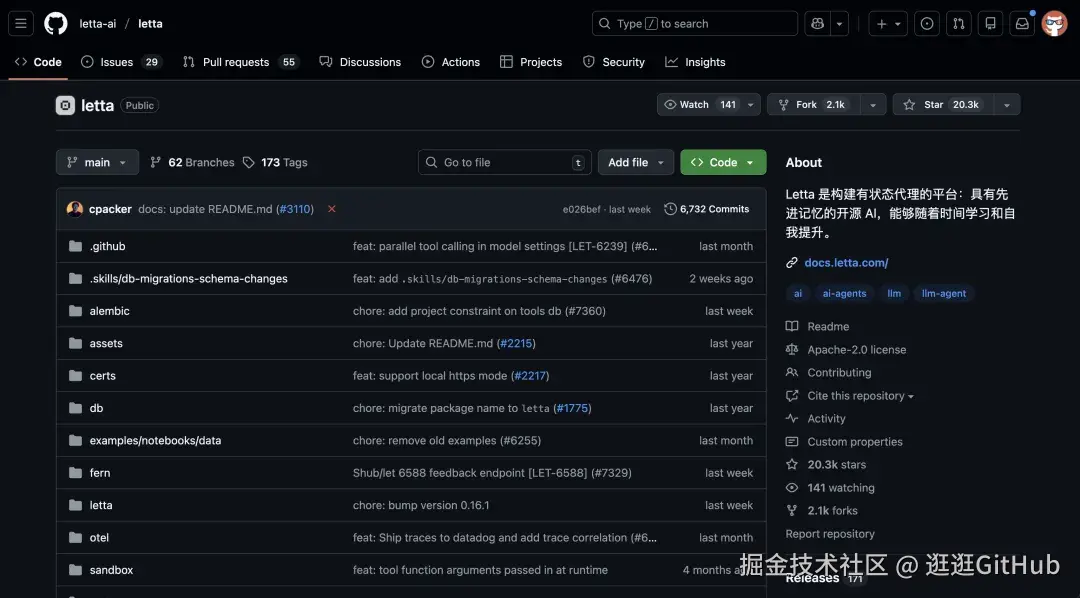The height and width of the screenshot is (598, 1080).
Task: Open examples/notebooks/data folder
Action: click(x=155, y=440)
